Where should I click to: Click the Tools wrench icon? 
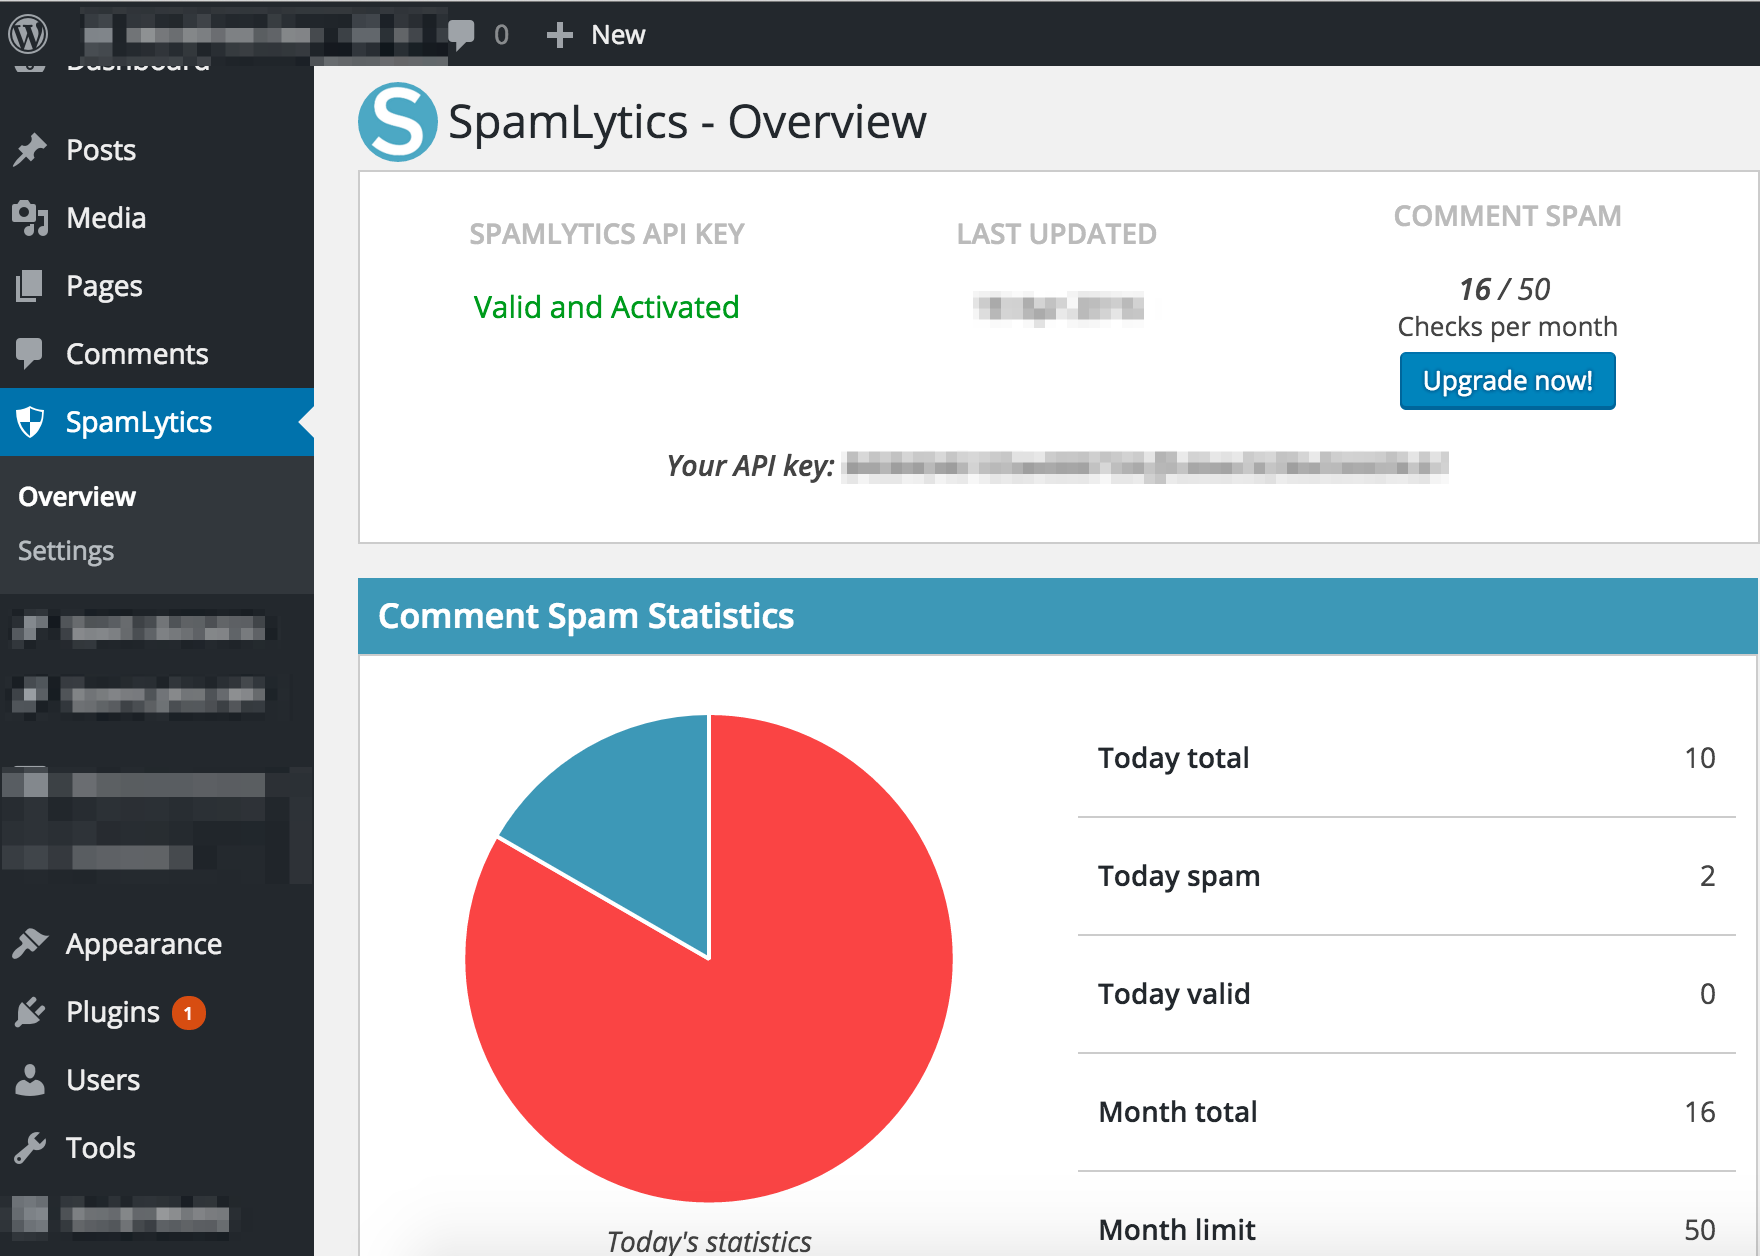click(30, 1148)
